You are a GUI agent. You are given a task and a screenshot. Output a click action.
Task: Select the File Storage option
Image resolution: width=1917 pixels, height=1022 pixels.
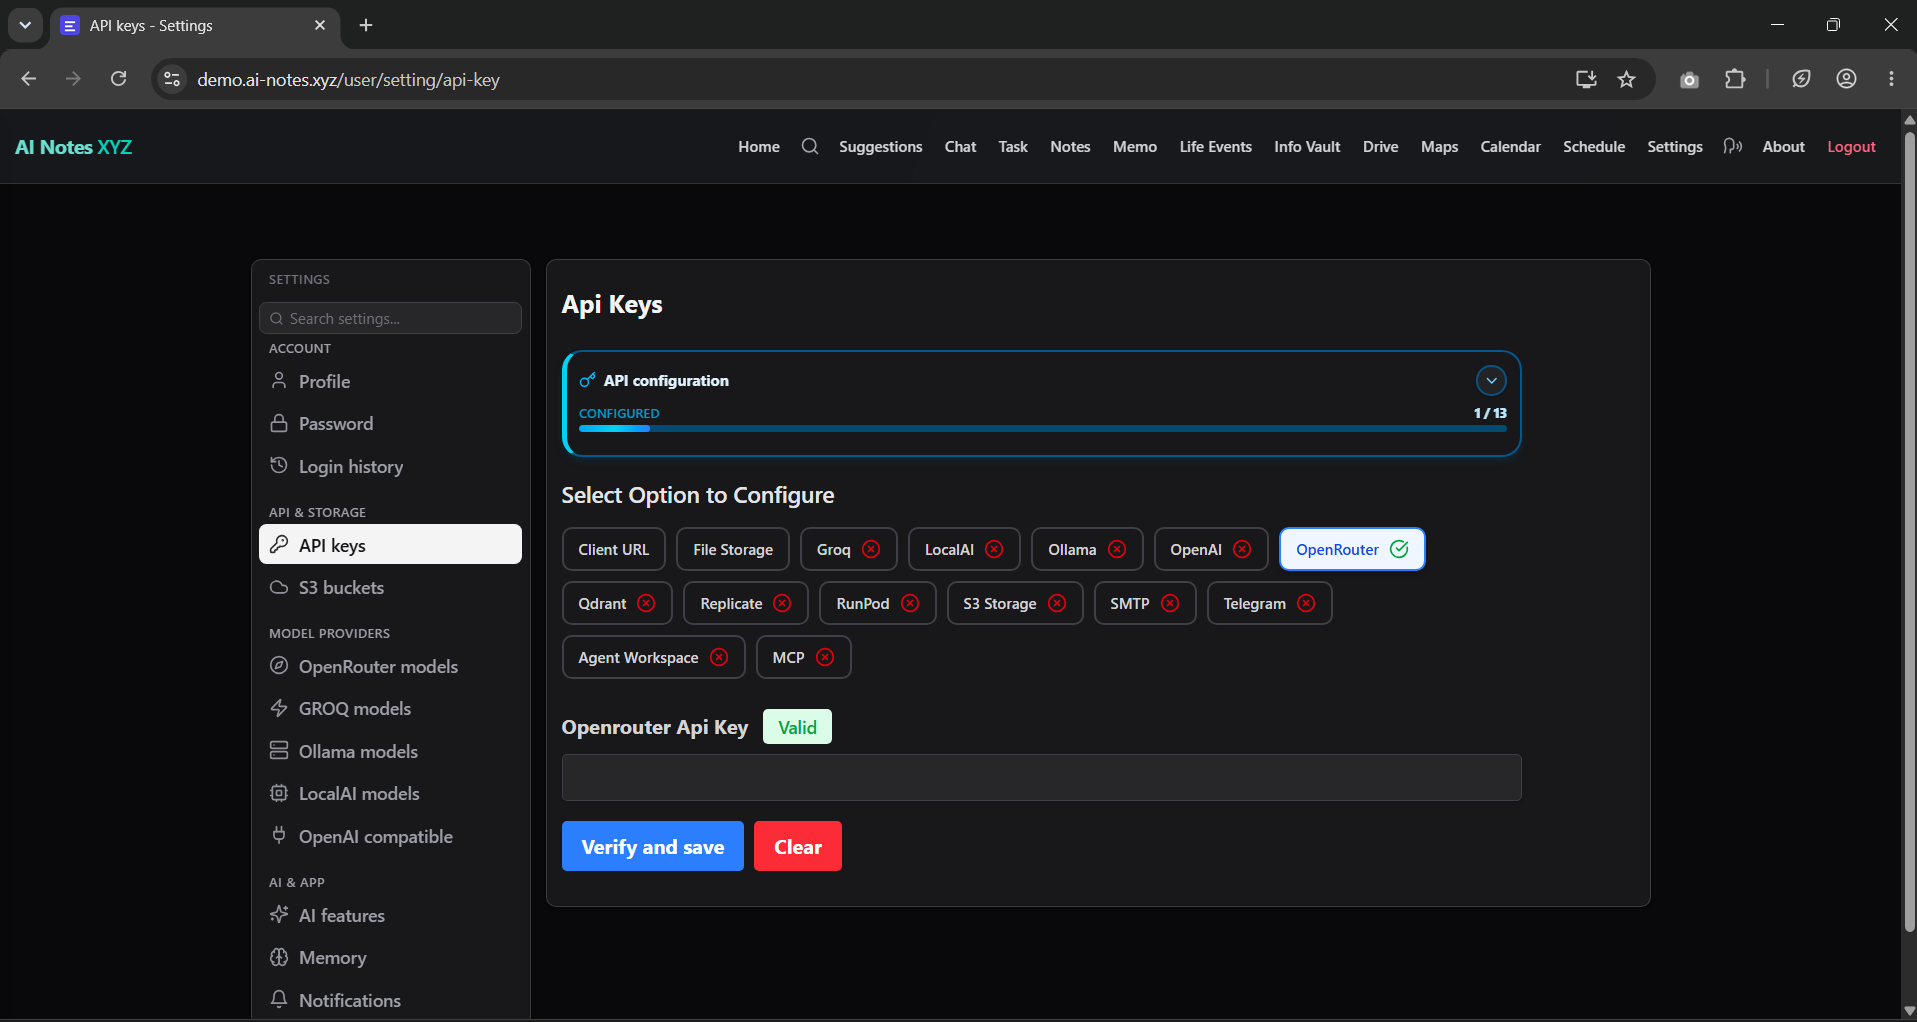732,549
